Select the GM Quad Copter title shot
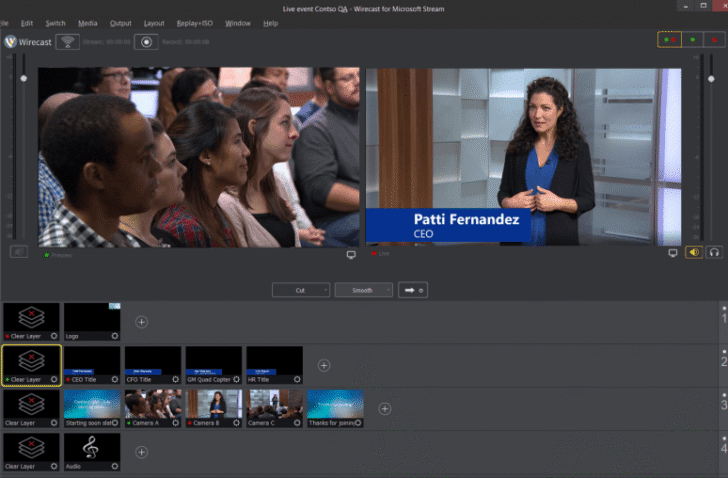 coord(214,365)
